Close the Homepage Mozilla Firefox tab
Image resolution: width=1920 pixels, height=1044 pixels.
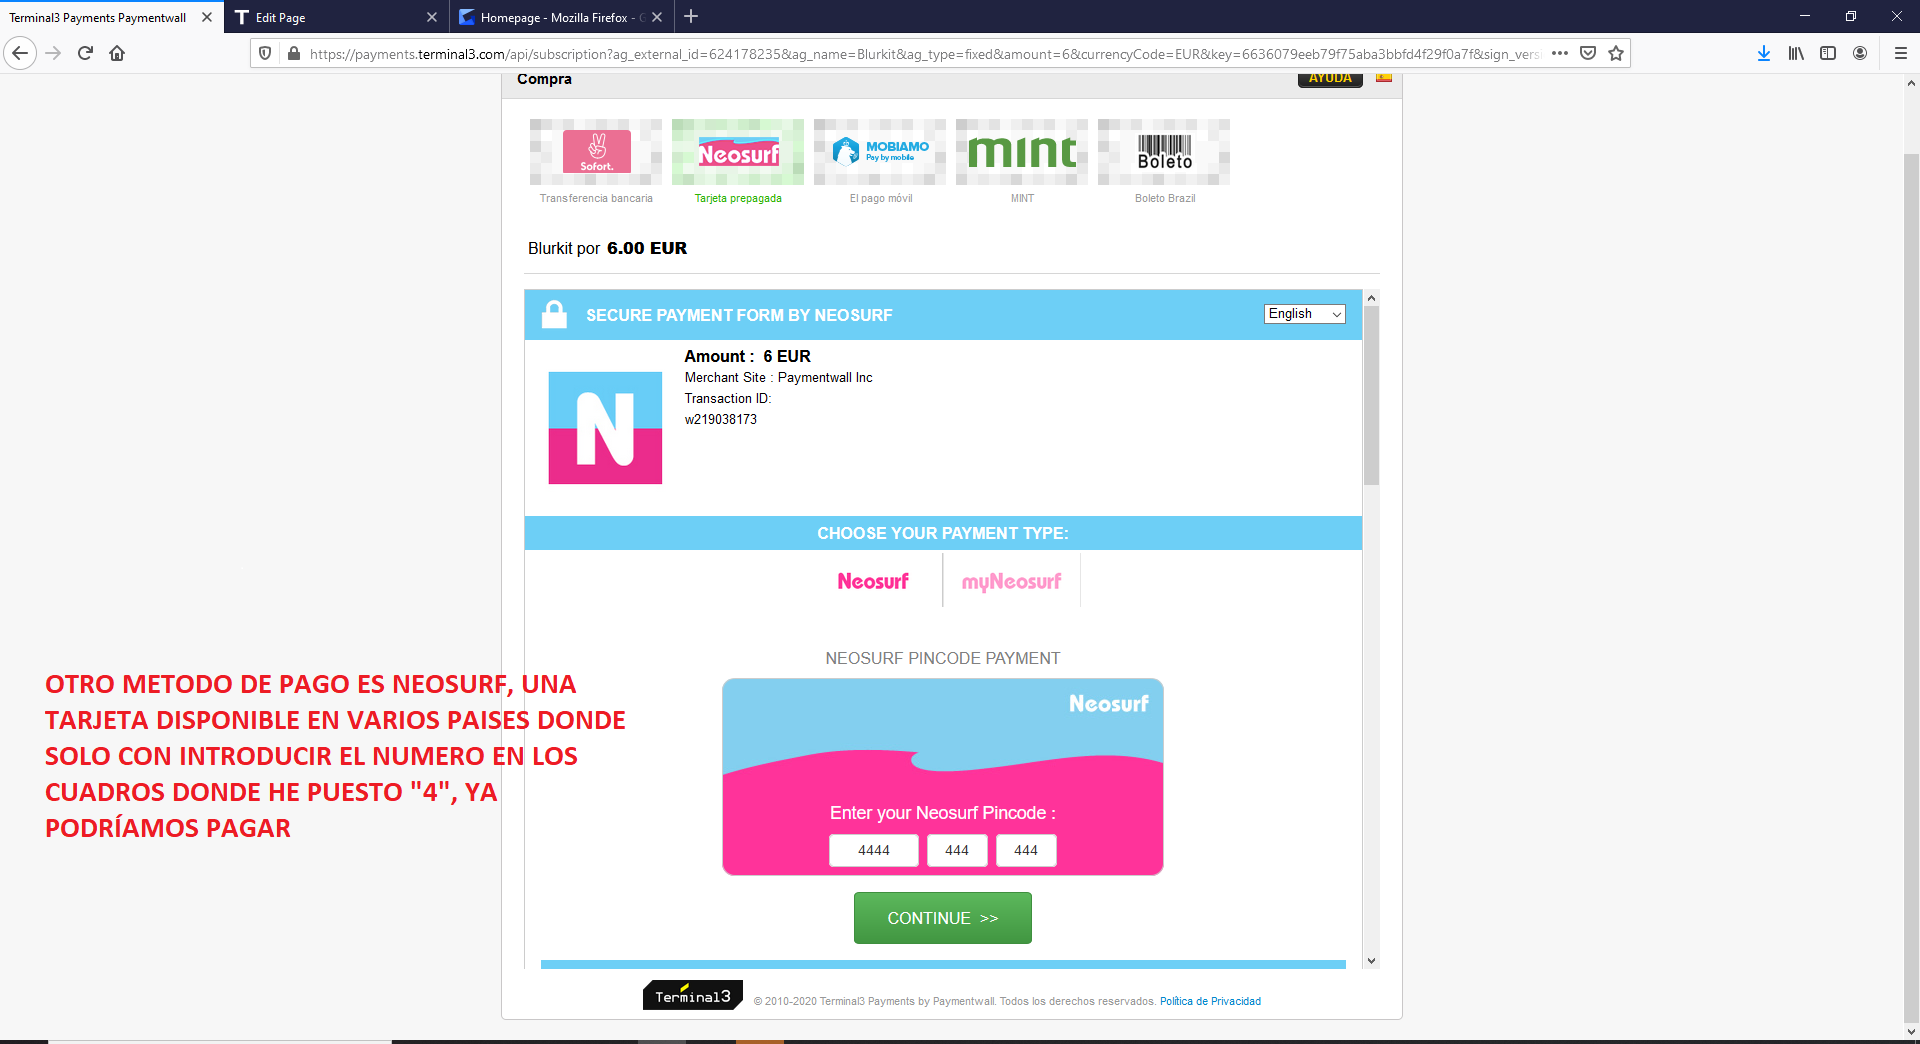(x=657, y=17)
